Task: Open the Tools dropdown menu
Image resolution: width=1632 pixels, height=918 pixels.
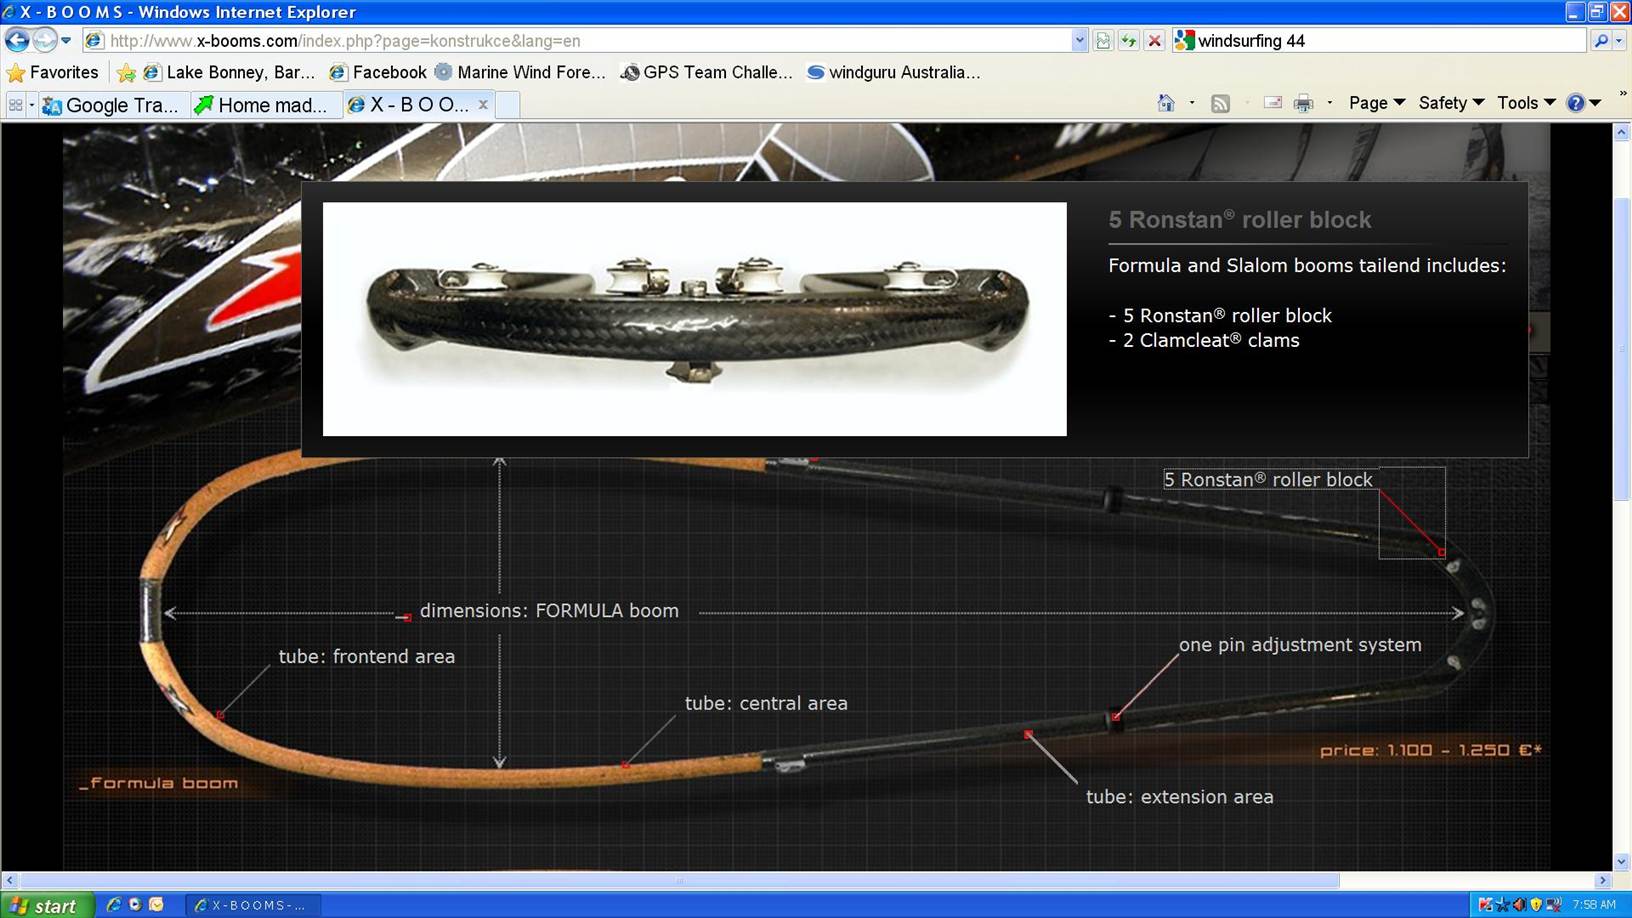Action: click(1525, 103)
